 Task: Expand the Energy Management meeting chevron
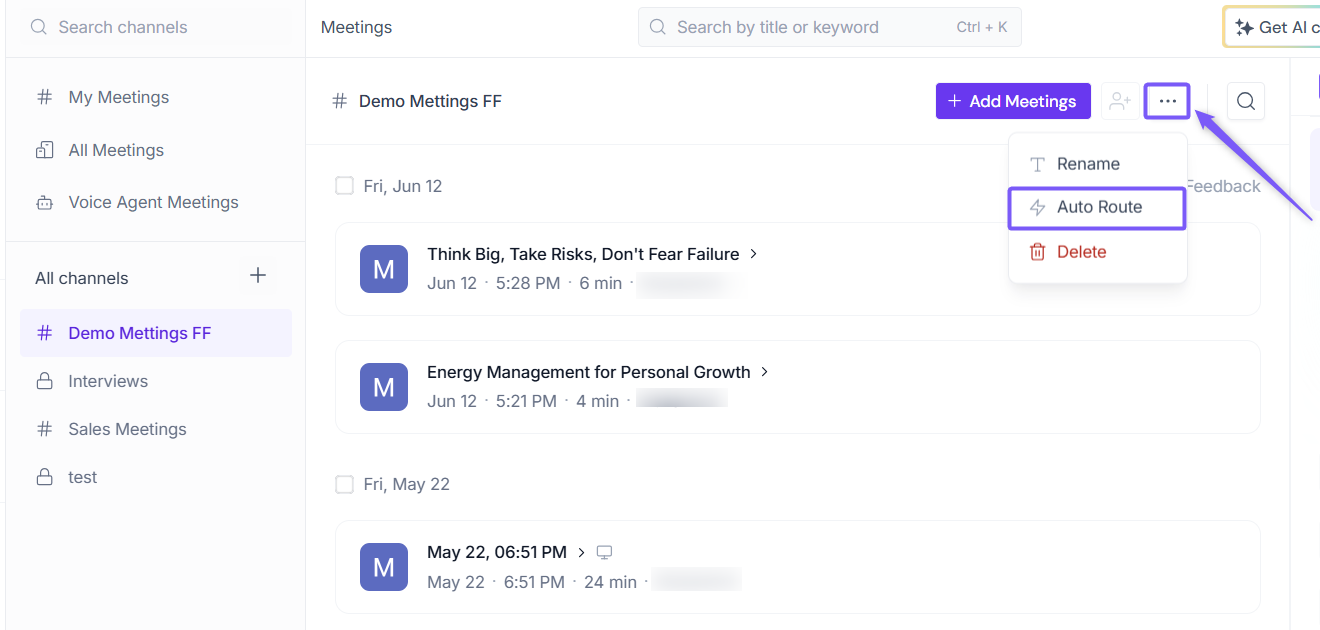[765, 372]
